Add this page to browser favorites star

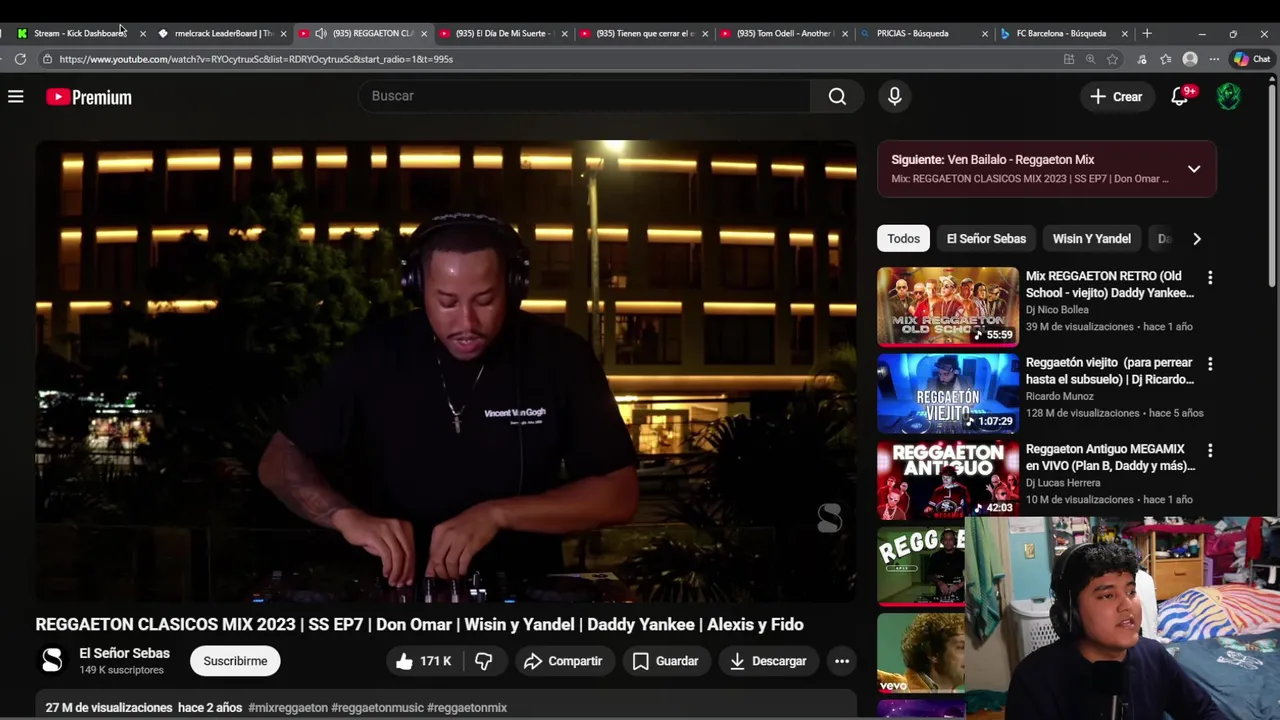tap(1112, 59)
